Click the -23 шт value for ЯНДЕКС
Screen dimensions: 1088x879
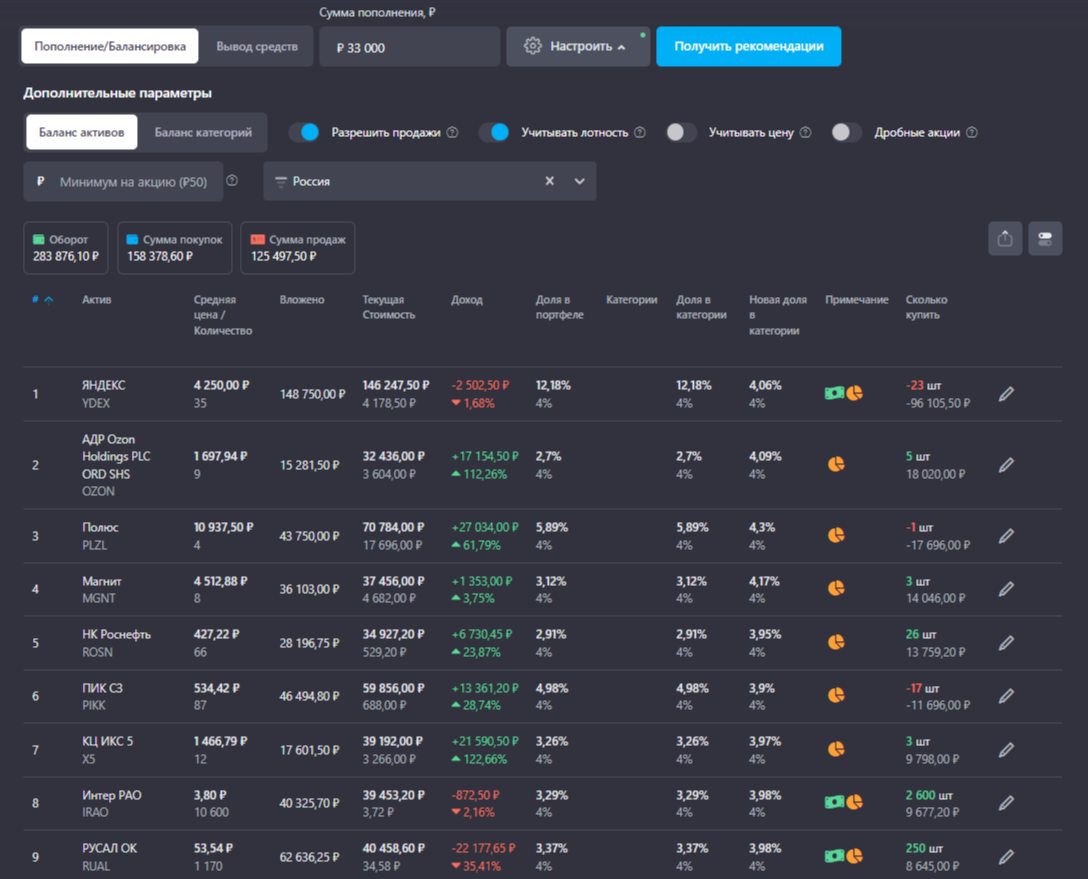[924, 385]
